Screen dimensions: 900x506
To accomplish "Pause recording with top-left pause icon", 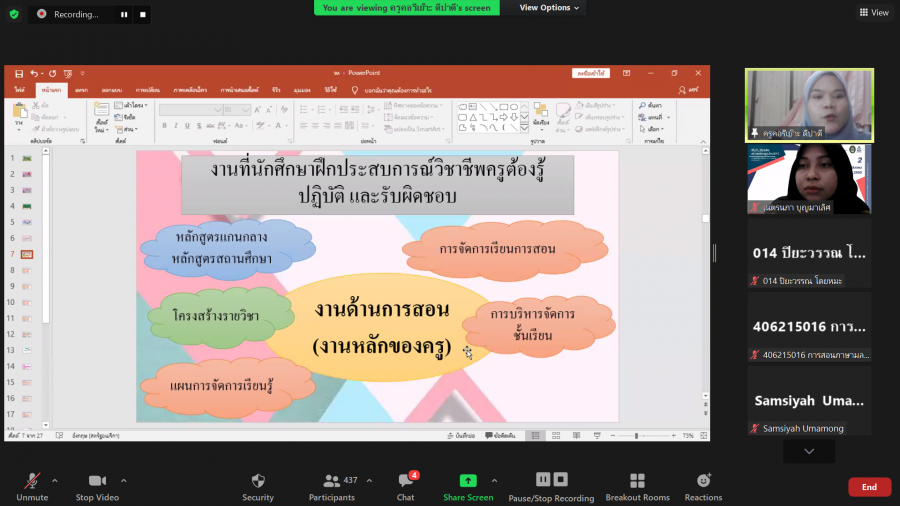I will [124, 15].
